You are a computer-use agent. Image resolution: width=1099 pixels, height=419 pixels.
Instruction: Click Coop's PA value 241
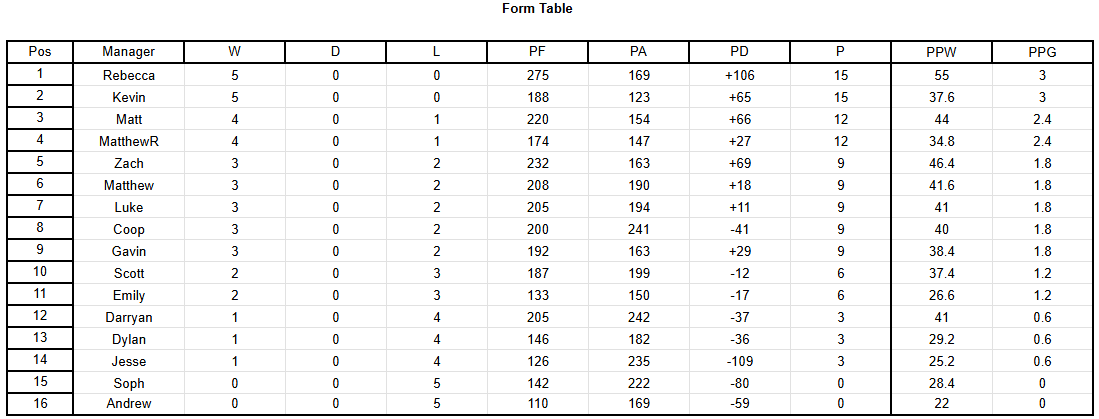pos(639,229)
